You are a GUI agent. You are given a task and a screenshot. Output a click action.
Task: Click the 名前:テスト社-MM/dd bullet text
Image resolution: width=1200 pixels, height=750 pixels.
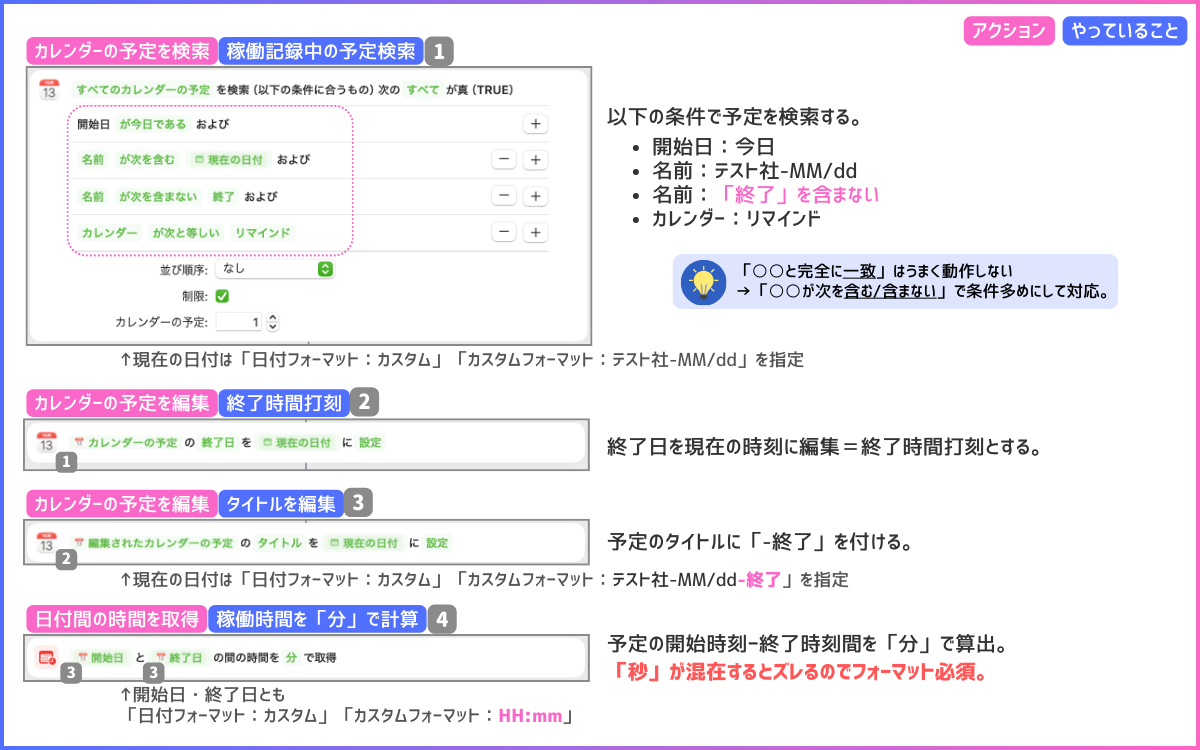[x=754, y=170]
